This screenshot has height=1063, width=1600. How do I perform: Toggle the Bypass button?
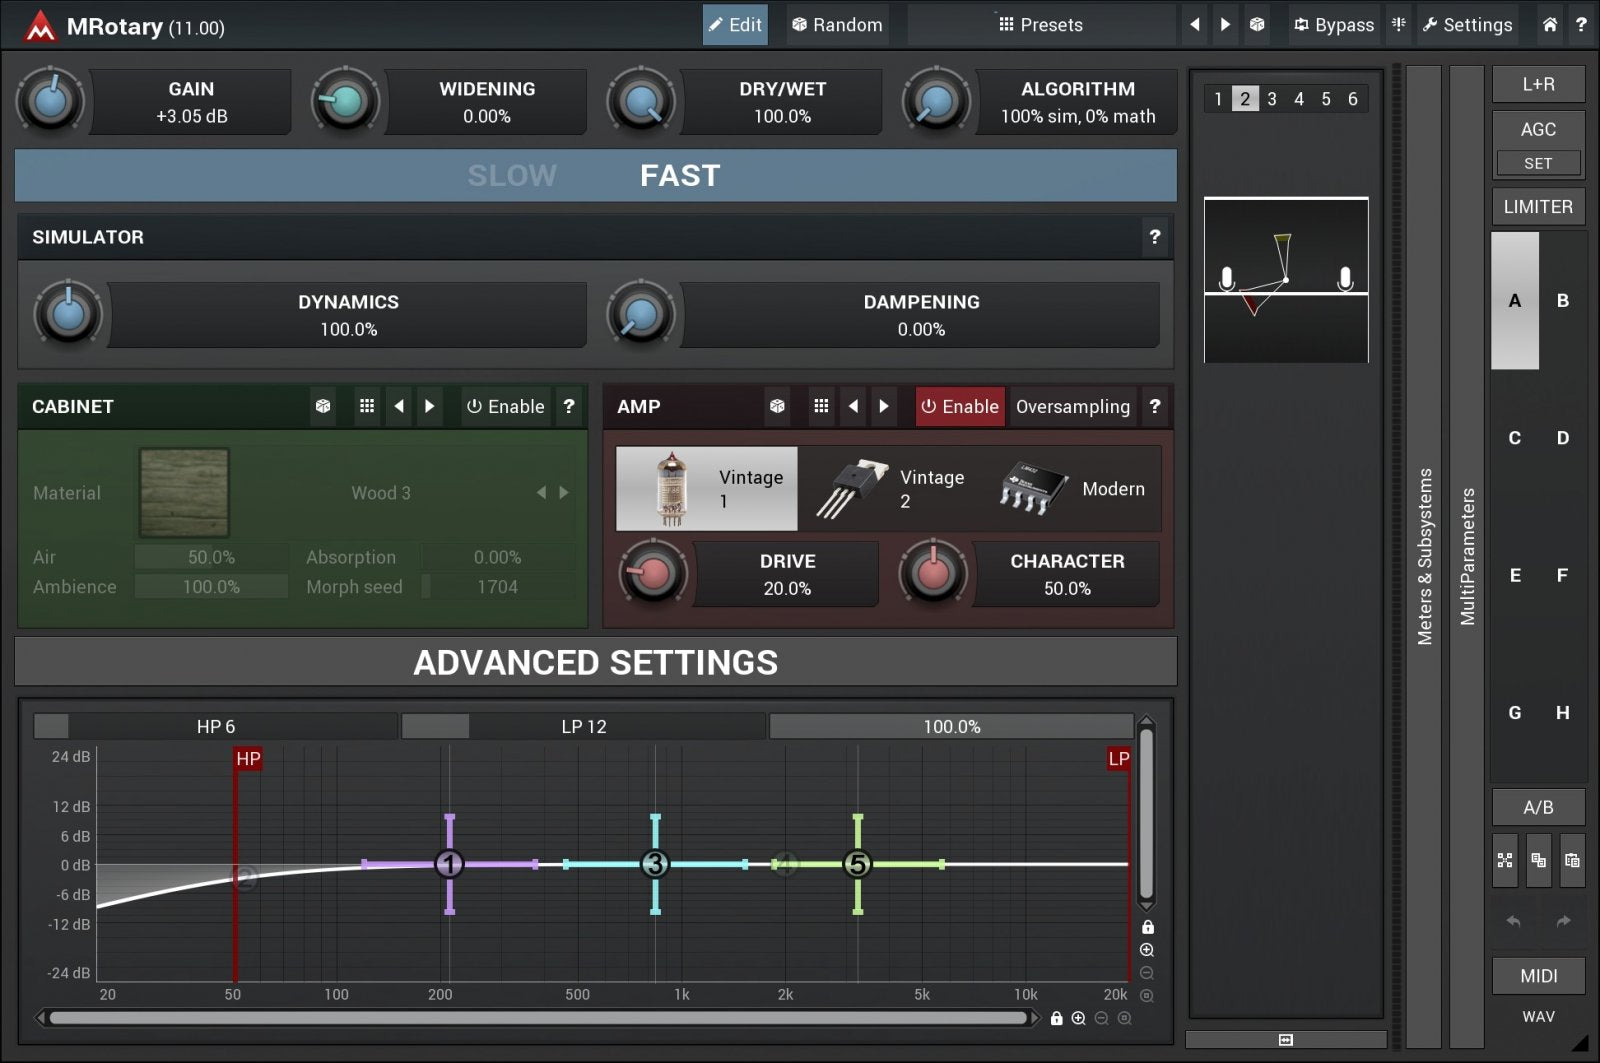[x=1334, y=25]
